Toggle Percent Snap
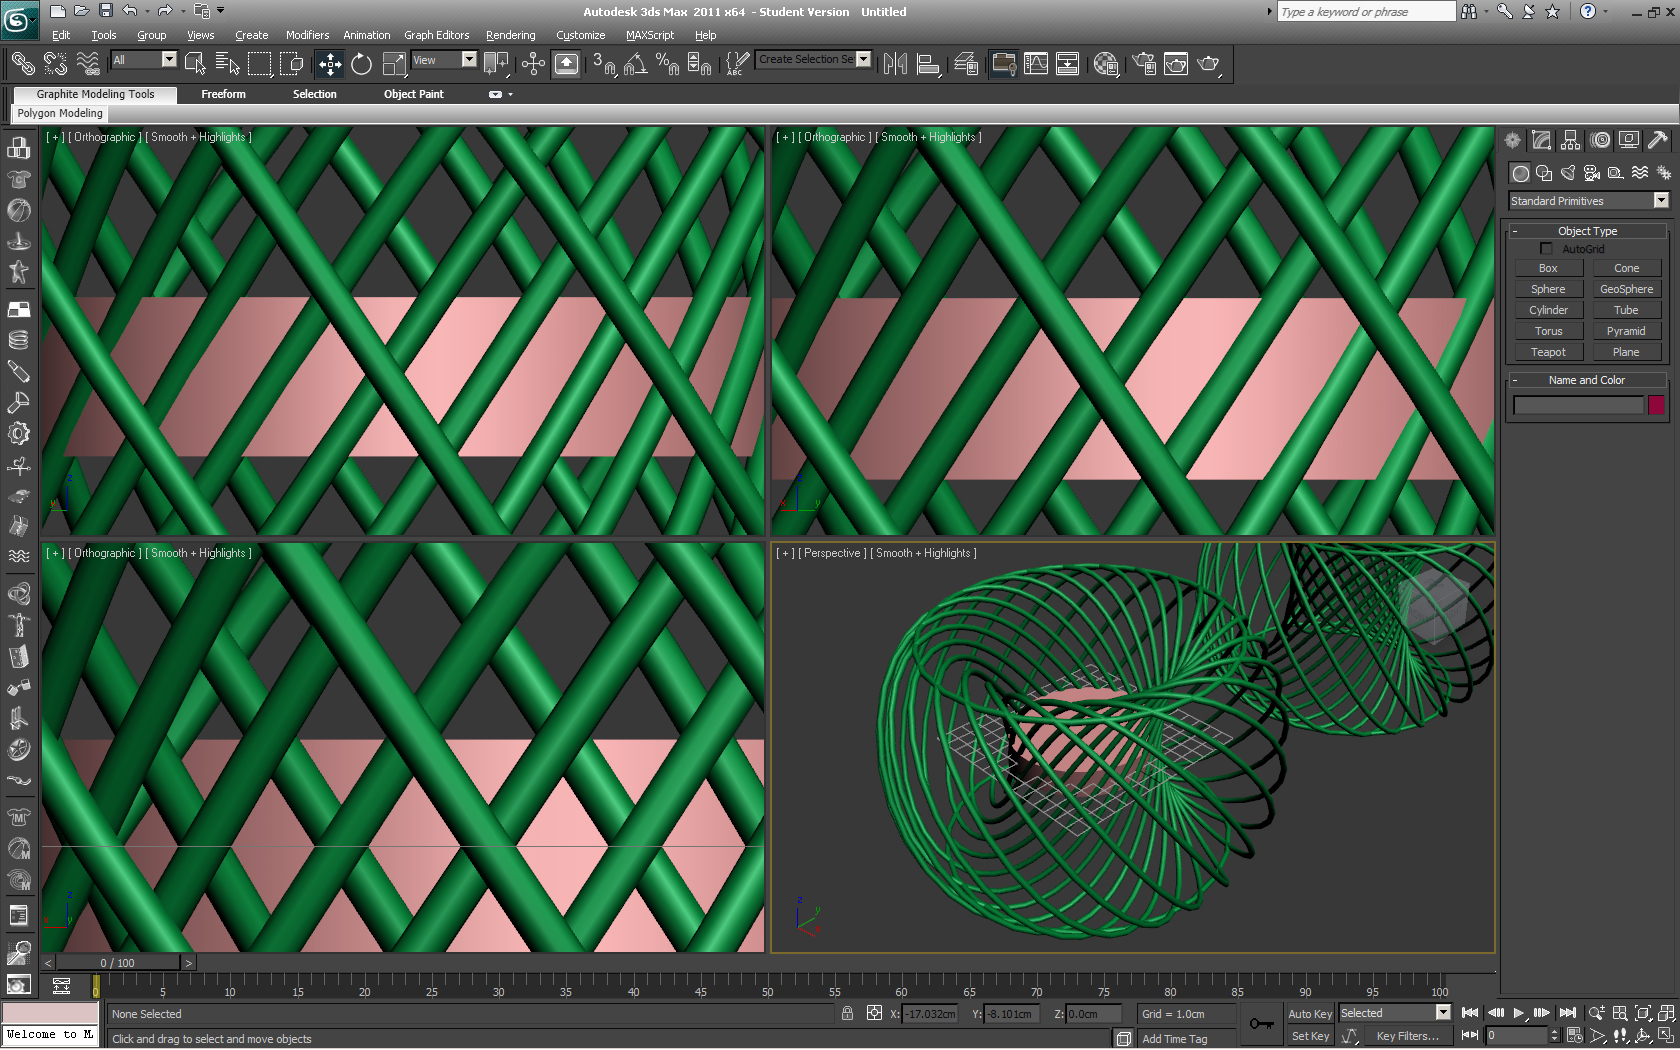Image resolution: width=1680 pixels, height=1050 pixels. pyautogui.click(x=668, y=64)
